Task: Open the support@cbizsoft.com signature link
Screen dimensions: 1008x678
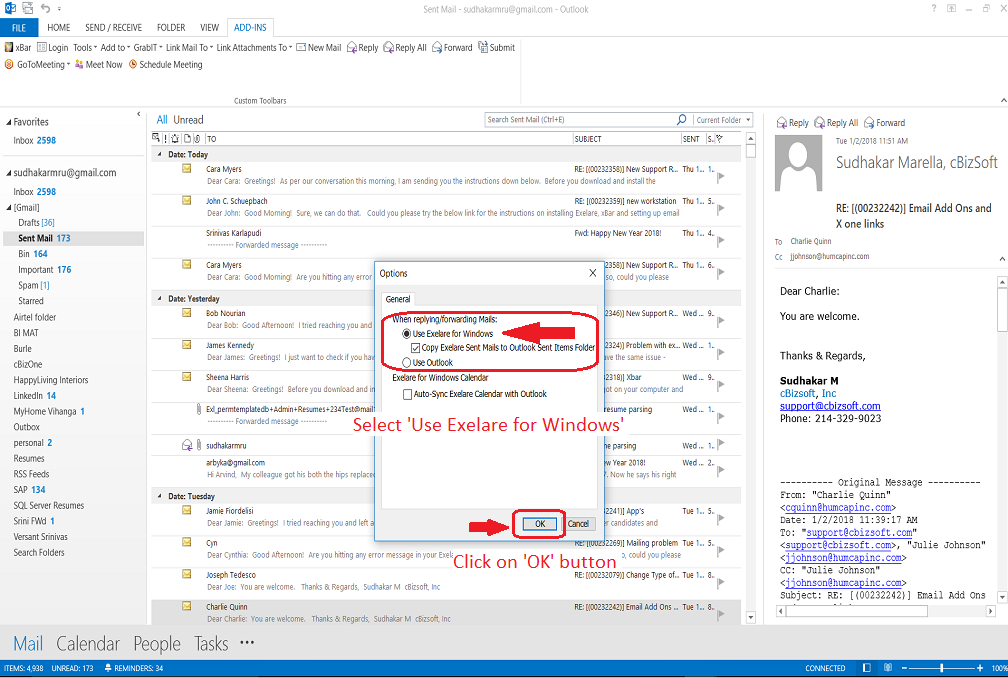Action: (x=830, y=406)
